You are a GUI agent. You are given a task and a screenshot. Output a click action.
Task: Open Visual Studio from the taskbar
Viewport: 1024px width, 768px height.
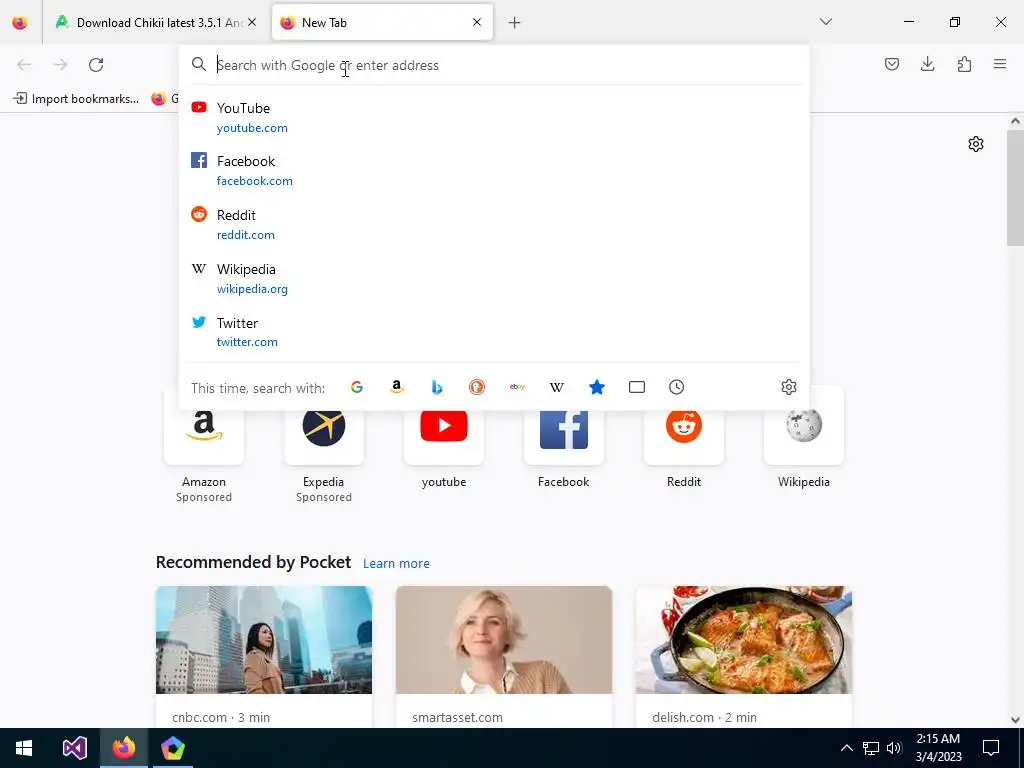tap(74, 748)
